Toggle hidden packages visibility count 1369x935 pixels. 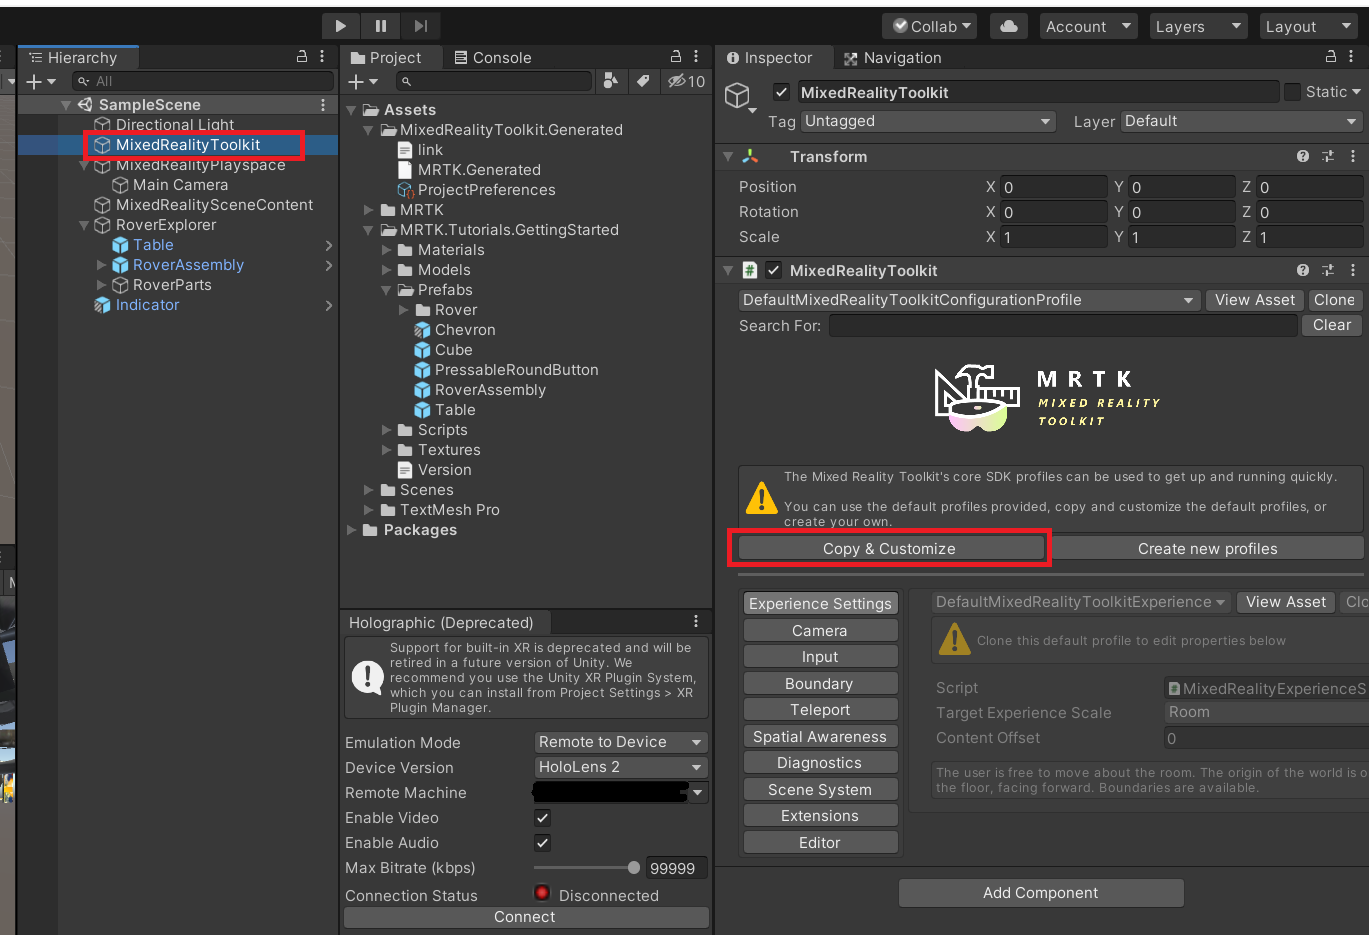[x=686, y=81]
